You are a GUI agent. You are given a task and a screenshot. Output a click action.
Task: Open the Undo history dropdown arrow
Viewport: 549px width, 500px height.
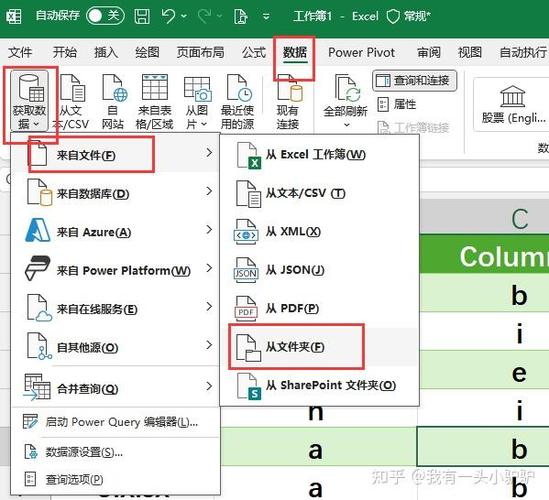pos(184,16)
